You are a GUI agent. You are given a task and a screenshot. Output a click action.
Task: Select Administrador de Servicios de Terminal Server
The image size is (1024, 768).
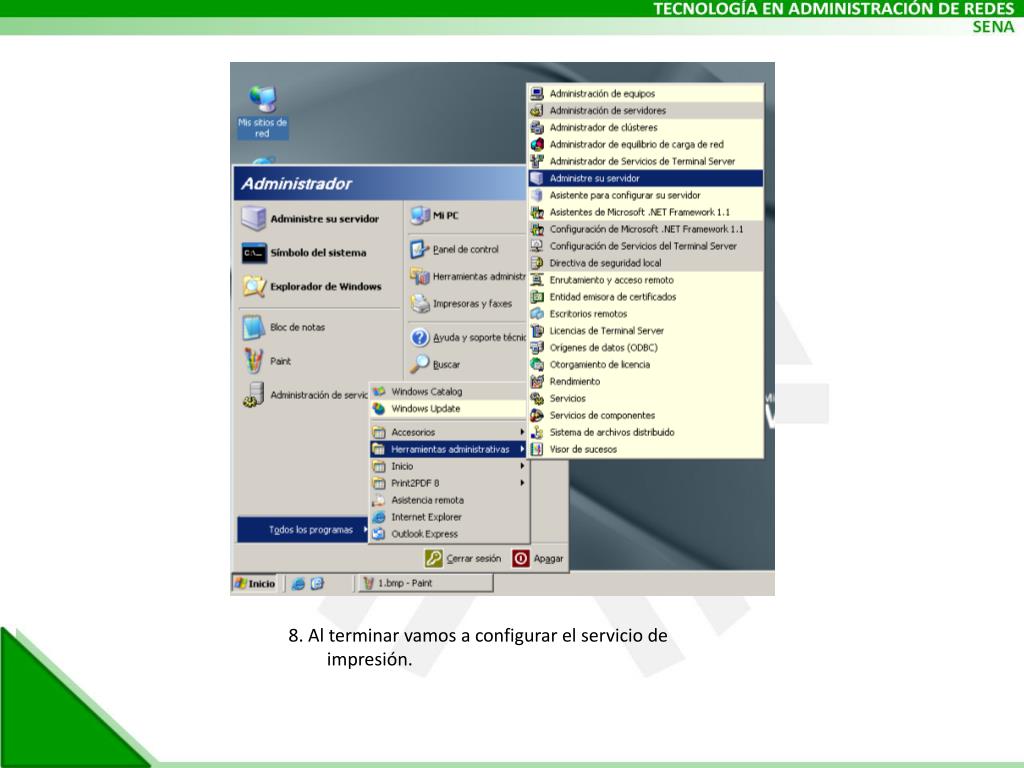point(645,161)
